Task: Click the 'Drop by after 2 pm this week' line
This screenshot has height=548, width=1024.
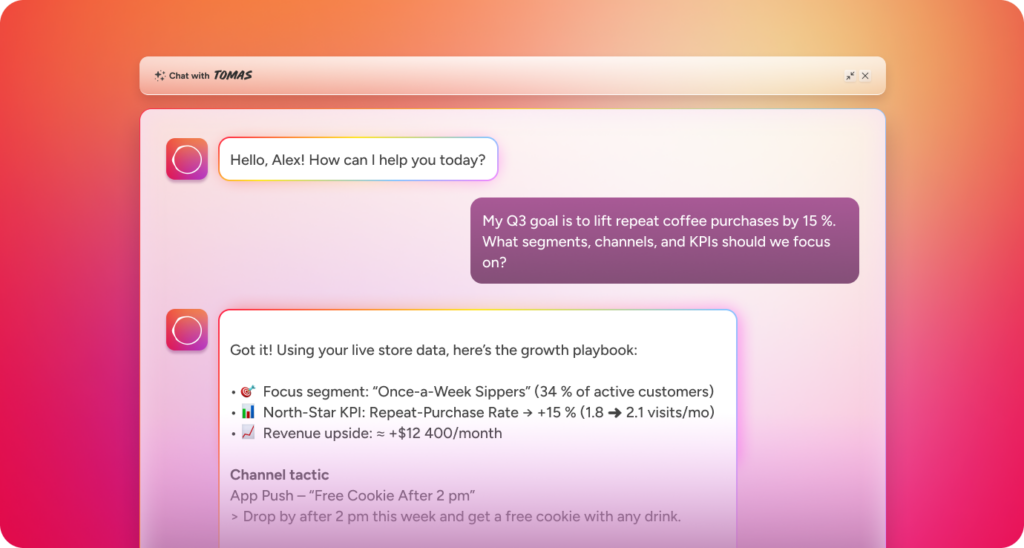Action: coord(455,517)
